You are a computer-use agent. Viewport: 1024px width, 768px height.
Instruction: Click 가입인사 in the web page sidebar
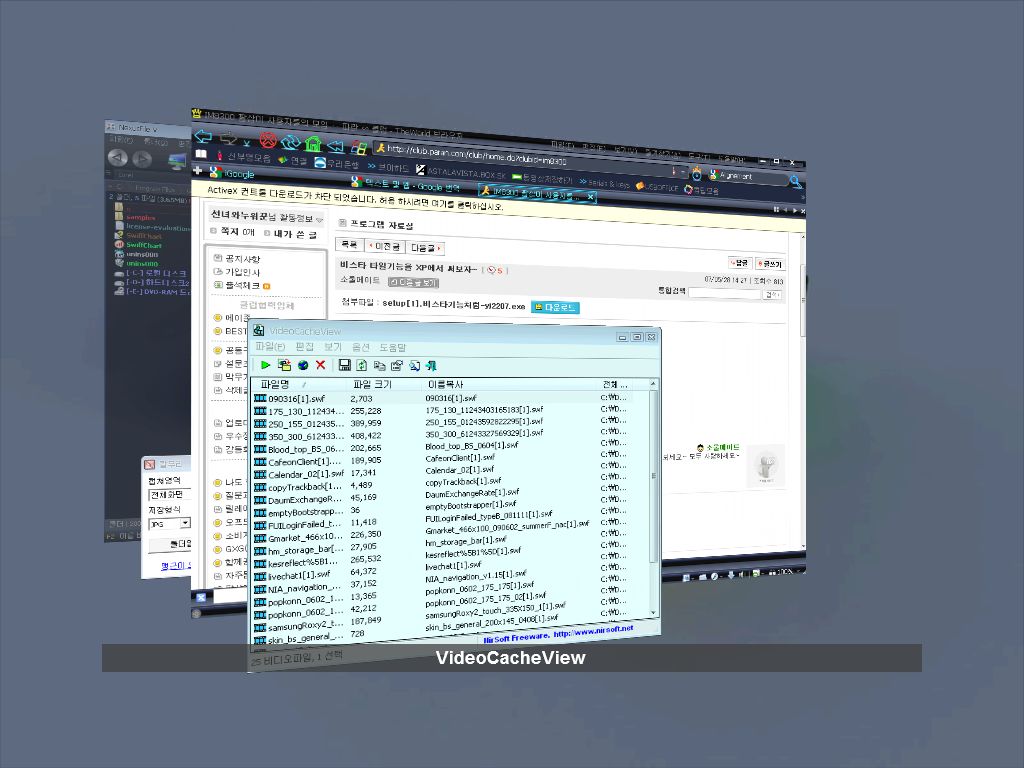point(242,272)
